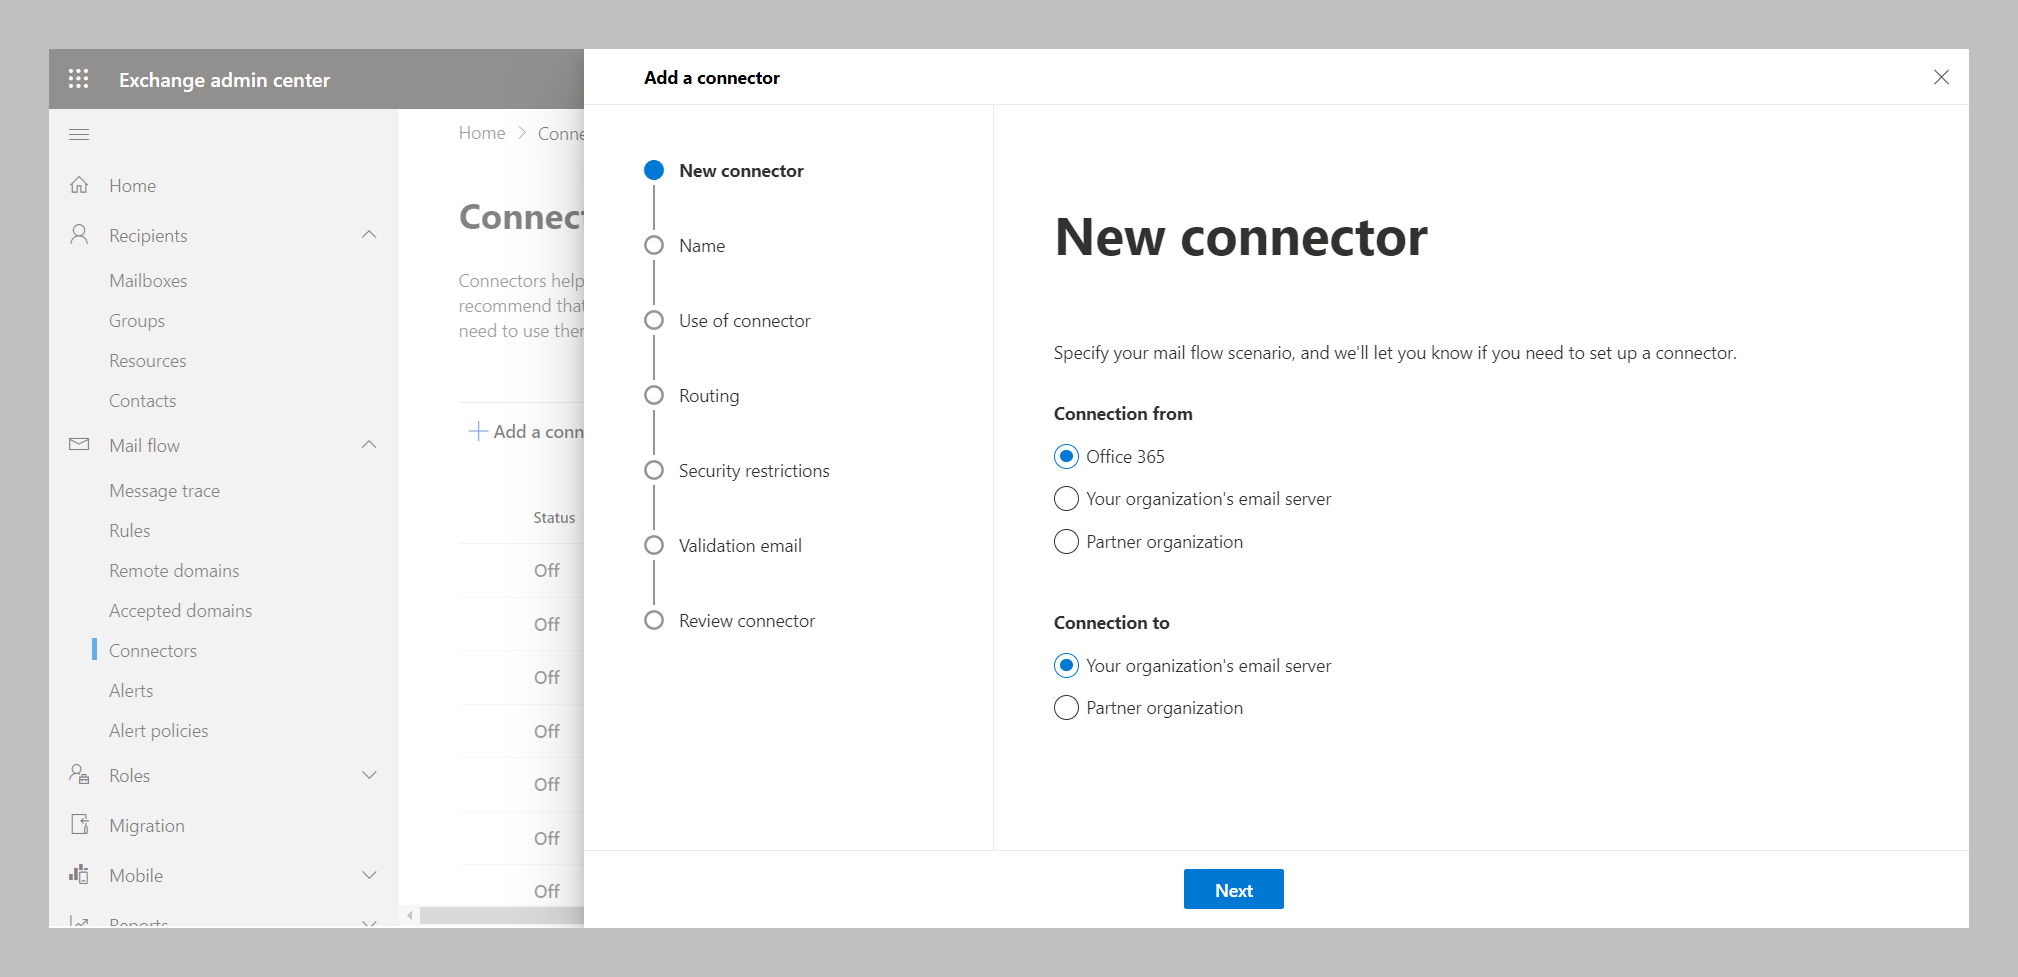The width and height of the screenshot is (2018, 977).
Task: Select the Home icon in sidebar
Action: 80,185
